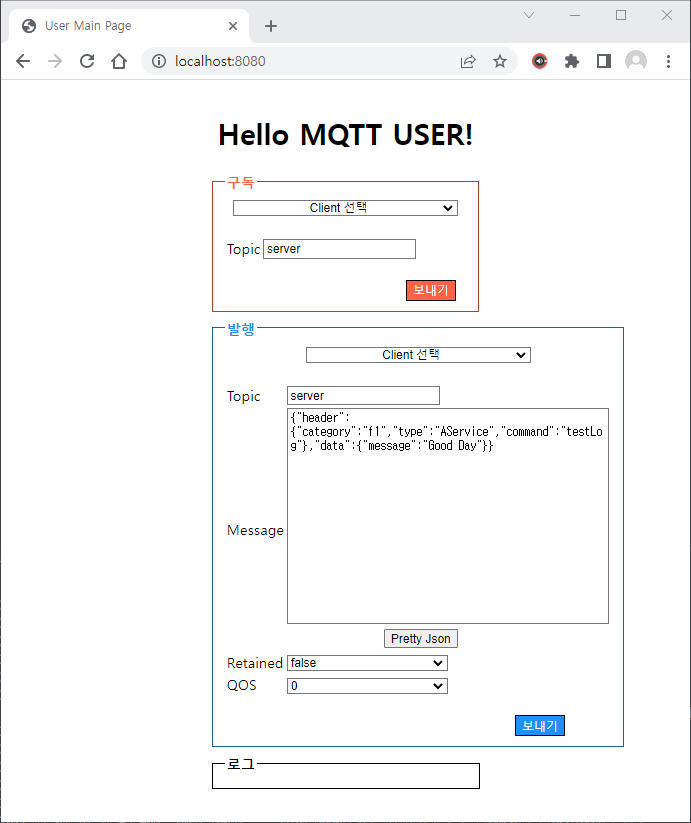Open the QOS 0 dropdown

(367, 686)
